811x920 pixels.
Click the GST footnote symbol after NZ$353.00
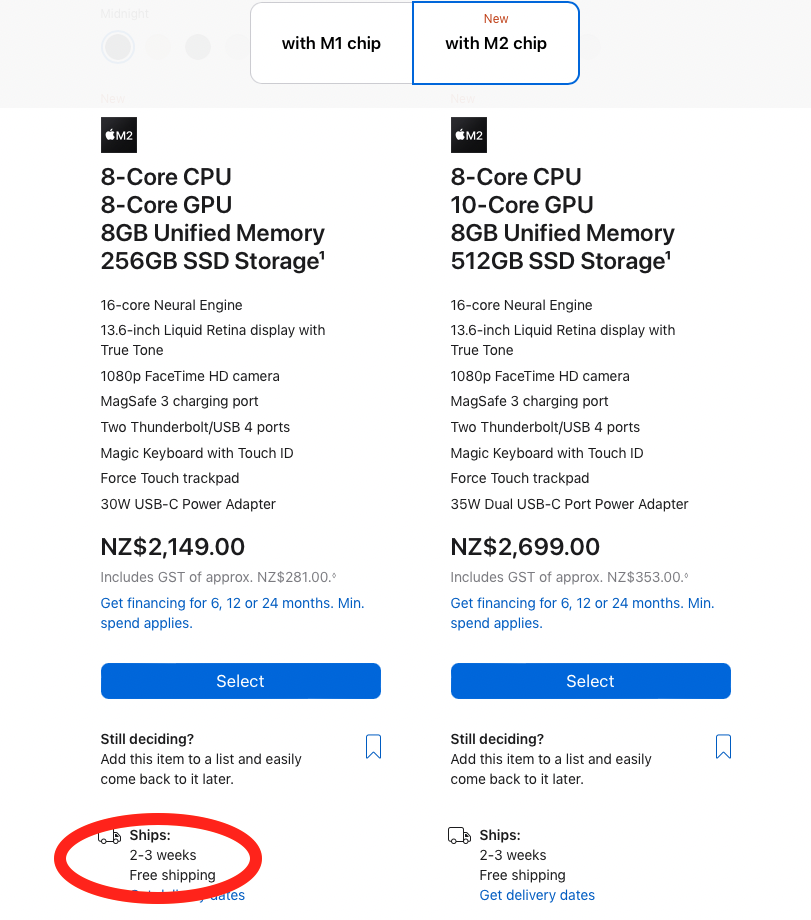pyautogui.click(x=686, y=576)
